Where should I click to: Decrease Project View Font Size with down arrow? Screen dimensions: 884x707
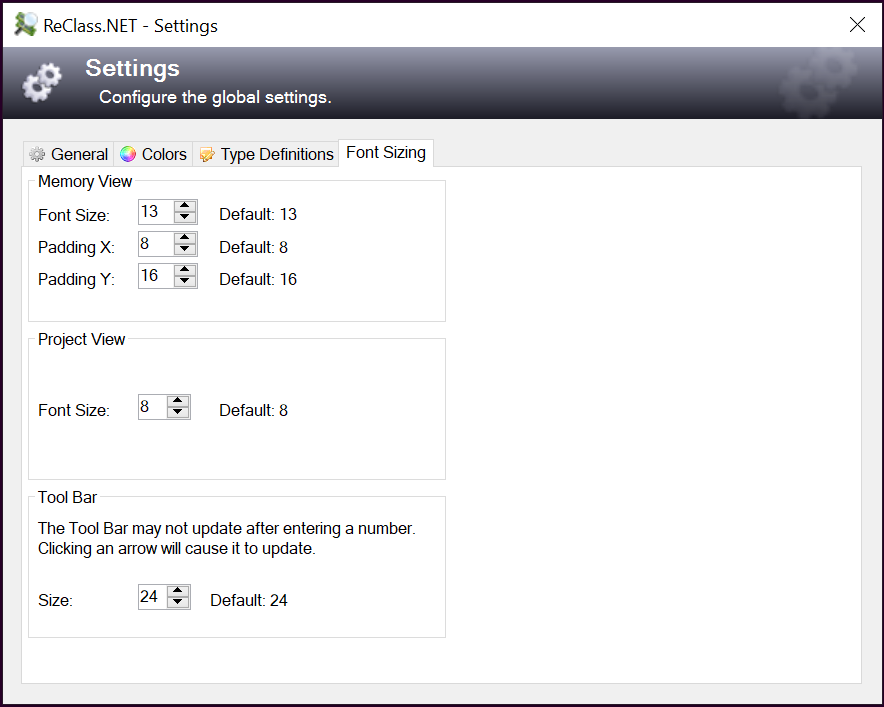[x=178, y=413]
